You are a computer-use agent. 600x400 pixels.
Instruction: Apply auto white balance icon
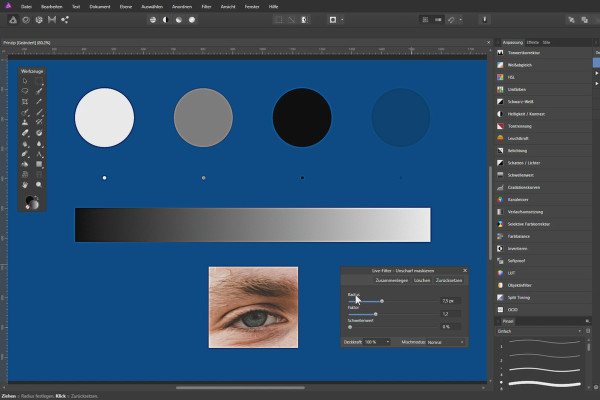click(x=192, y=20)
